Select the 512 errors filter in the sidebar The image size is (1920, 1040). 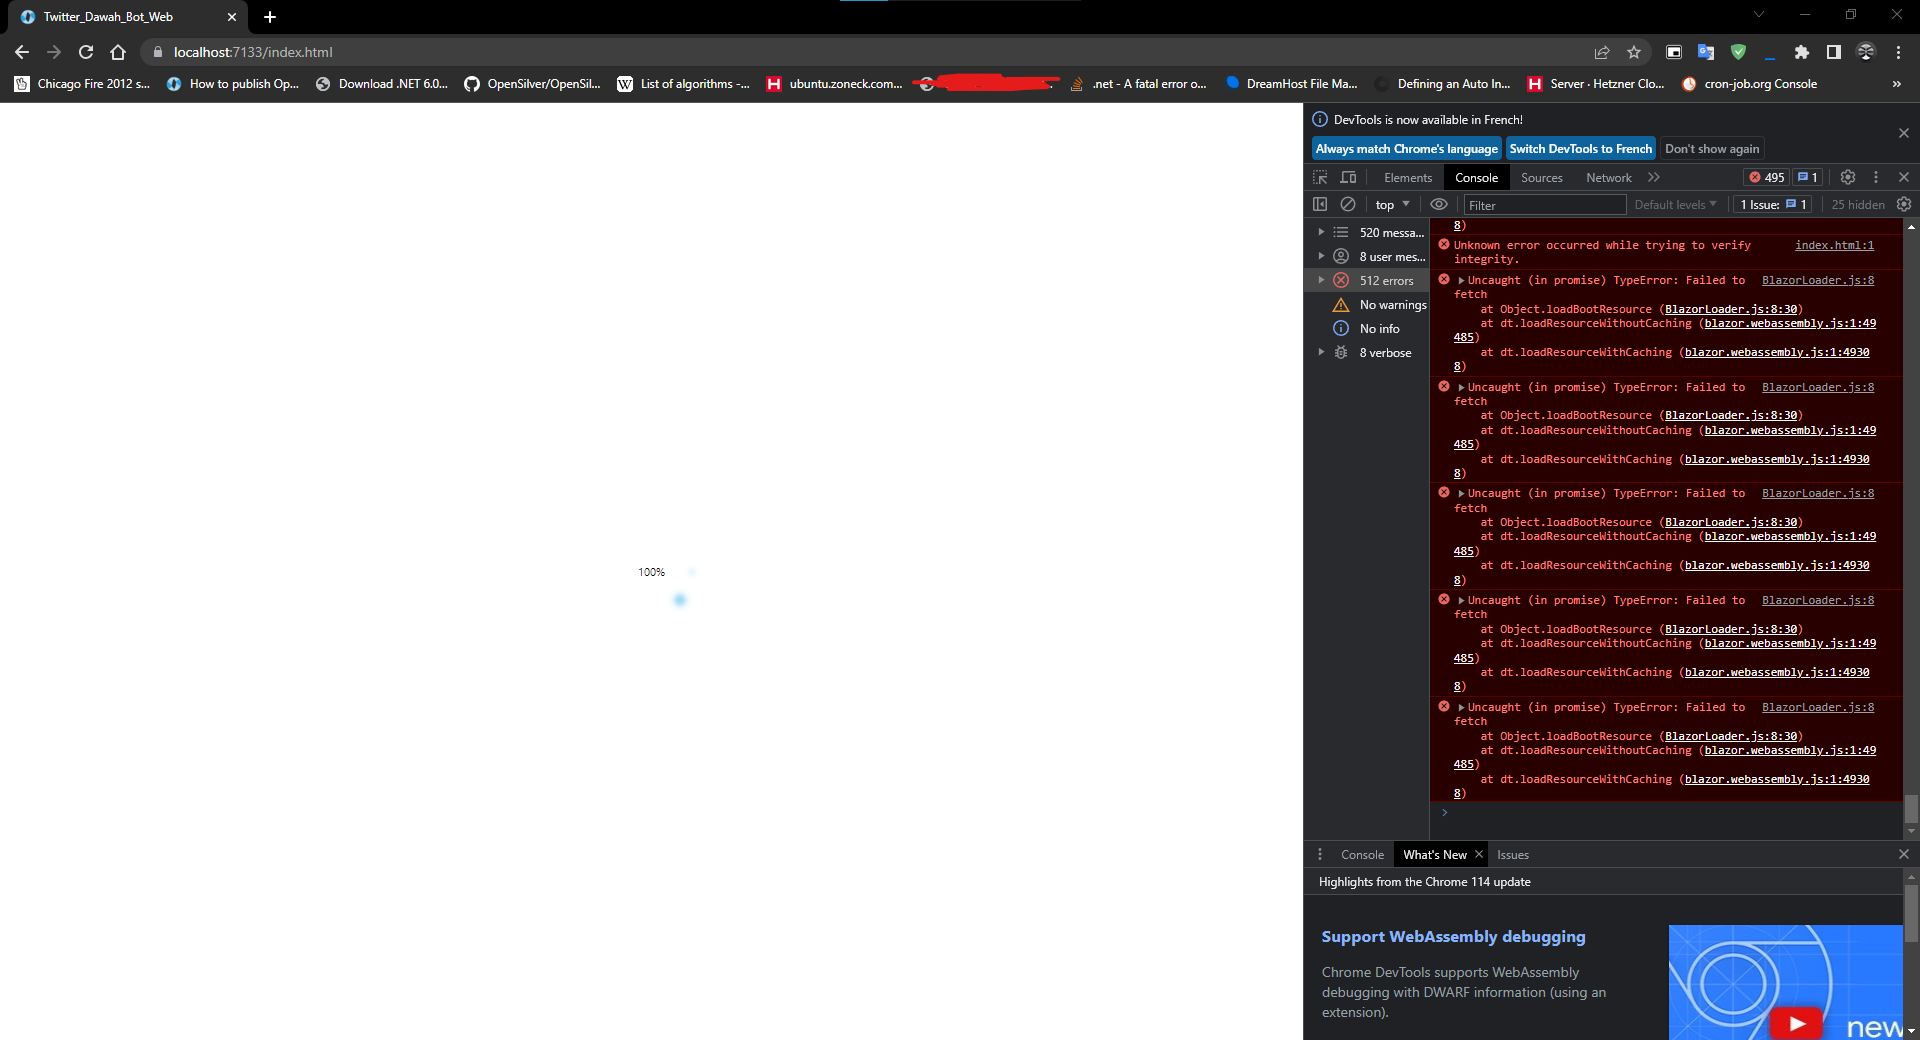pyautogui.click(x=1390, y=280)
